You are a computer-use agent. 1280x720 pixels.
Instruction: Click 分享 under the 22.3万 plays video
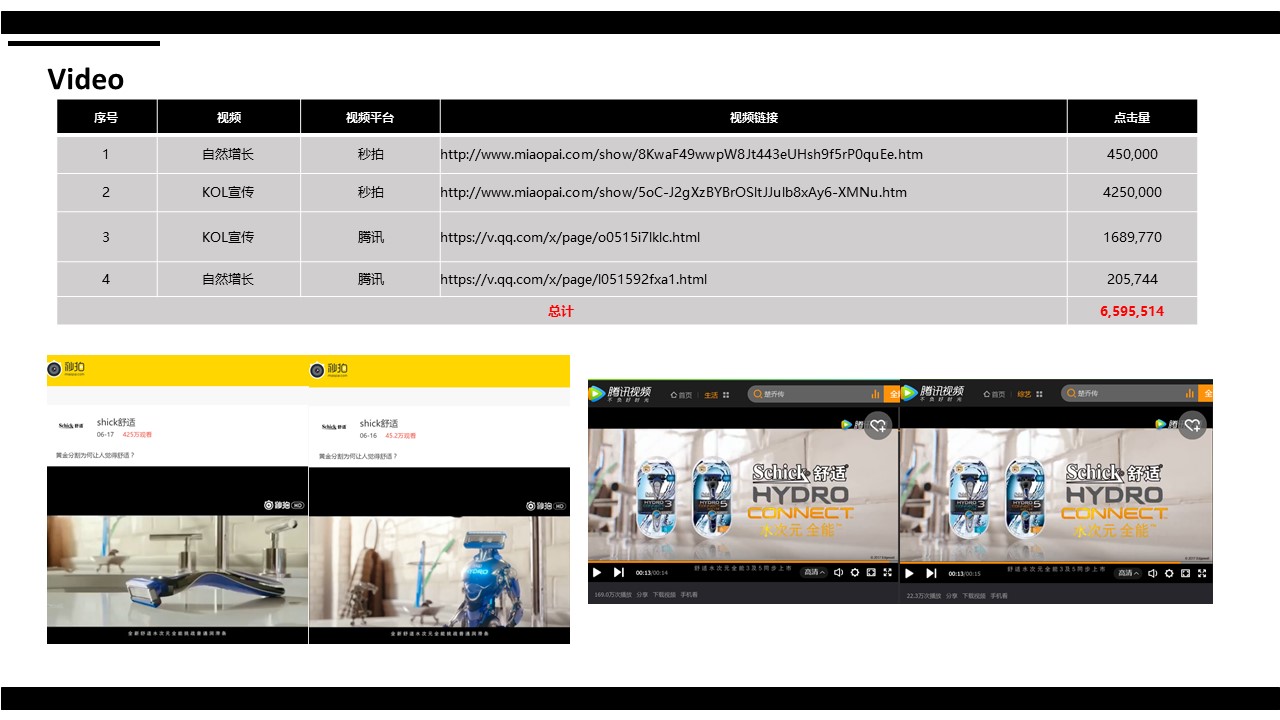951,595
